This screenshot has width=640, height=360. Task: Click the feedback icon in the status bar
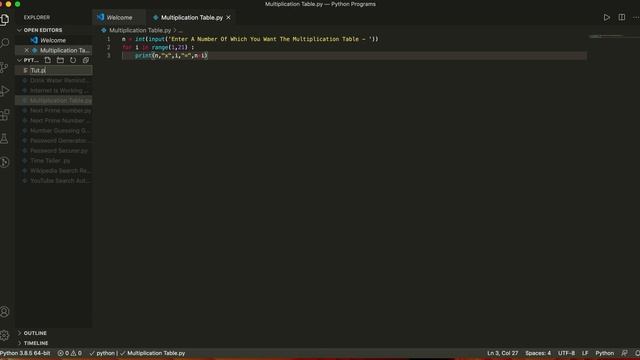click(x=624, y=353)
